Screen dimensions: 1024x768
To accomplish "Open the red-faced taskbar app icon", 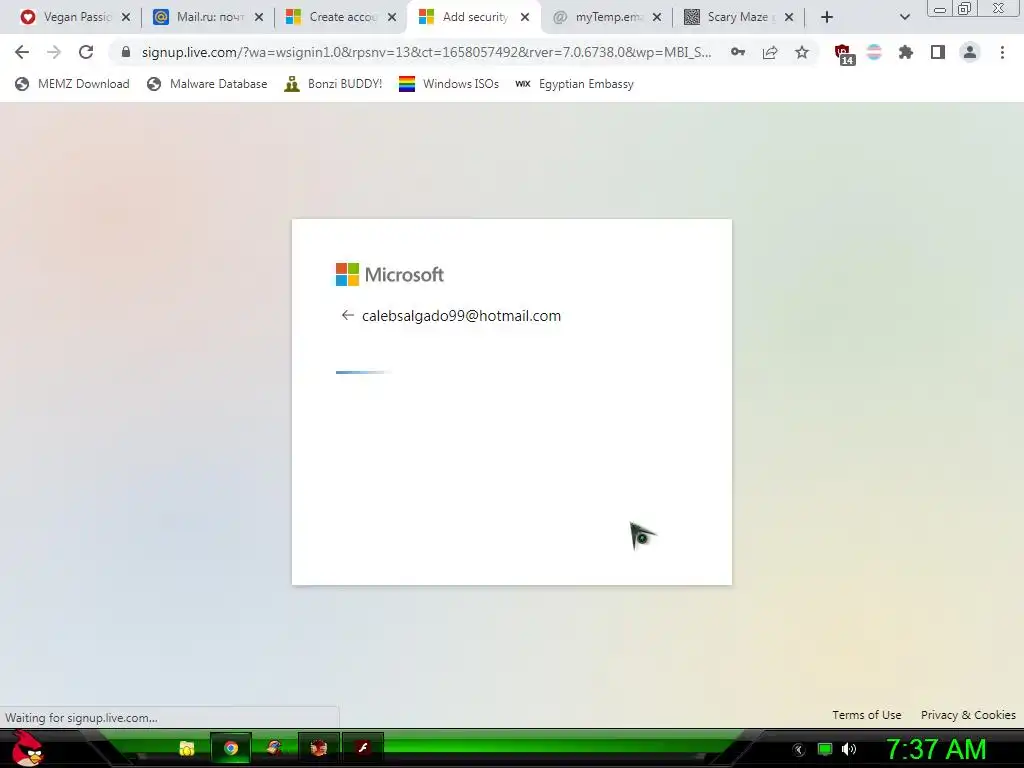I will tap(318, 748).
